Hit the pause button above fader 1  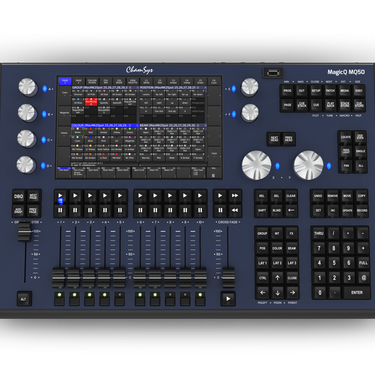(60, 211)
